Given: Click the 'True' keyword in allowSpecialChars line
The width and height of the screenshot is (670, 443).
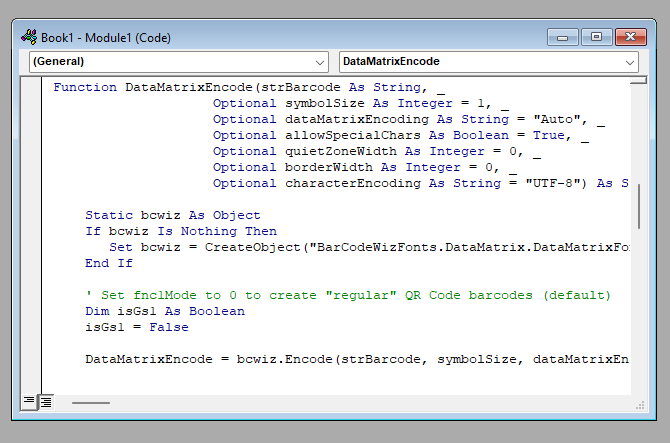Looking at the screenshot, I should click(x=549, y=135).
